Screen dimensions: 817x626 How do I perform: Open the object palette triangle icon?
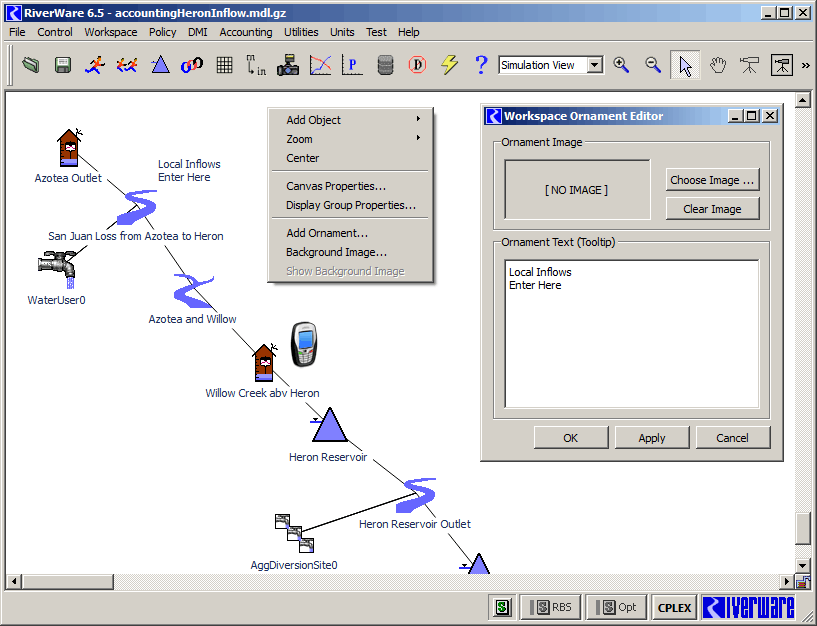[x=160, y=65]
